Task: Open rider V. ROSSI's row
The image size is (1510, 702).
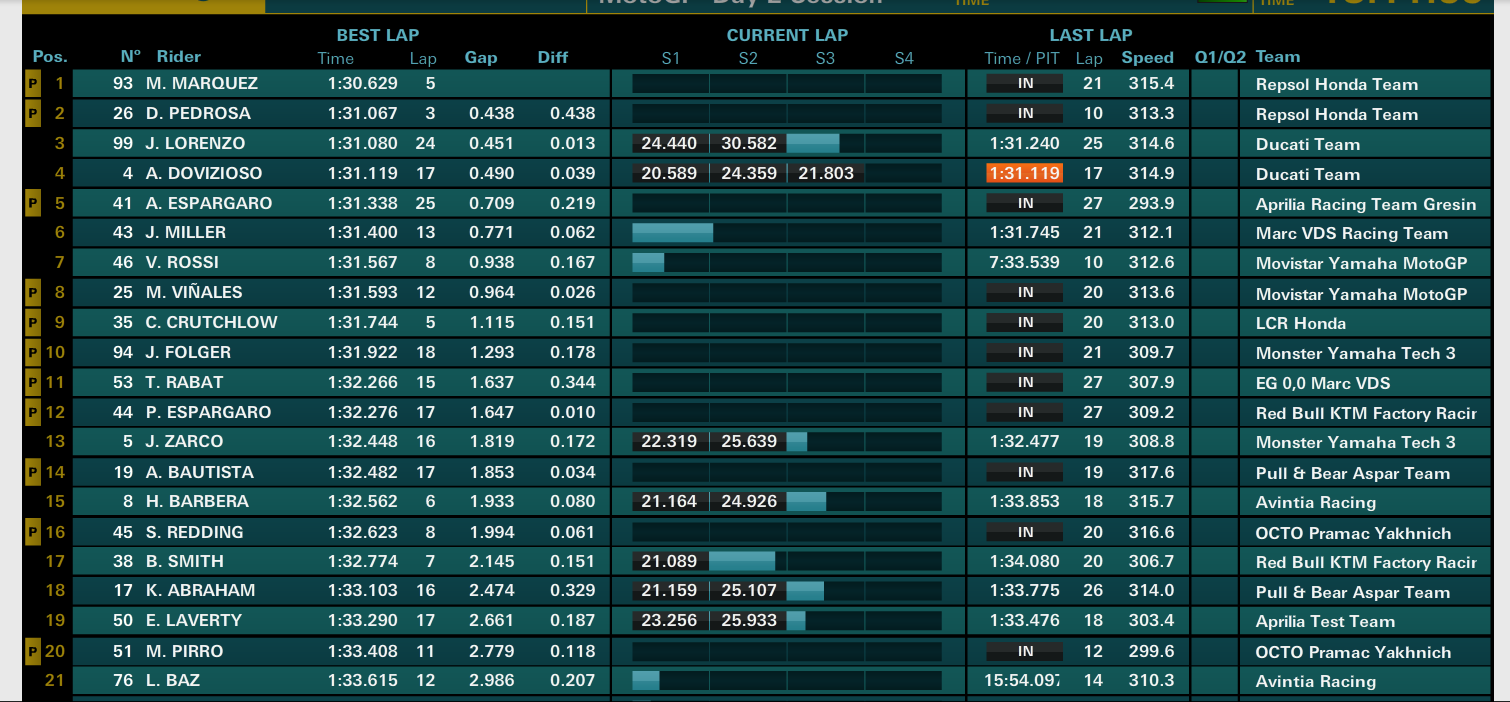Action: click(182, 263)
